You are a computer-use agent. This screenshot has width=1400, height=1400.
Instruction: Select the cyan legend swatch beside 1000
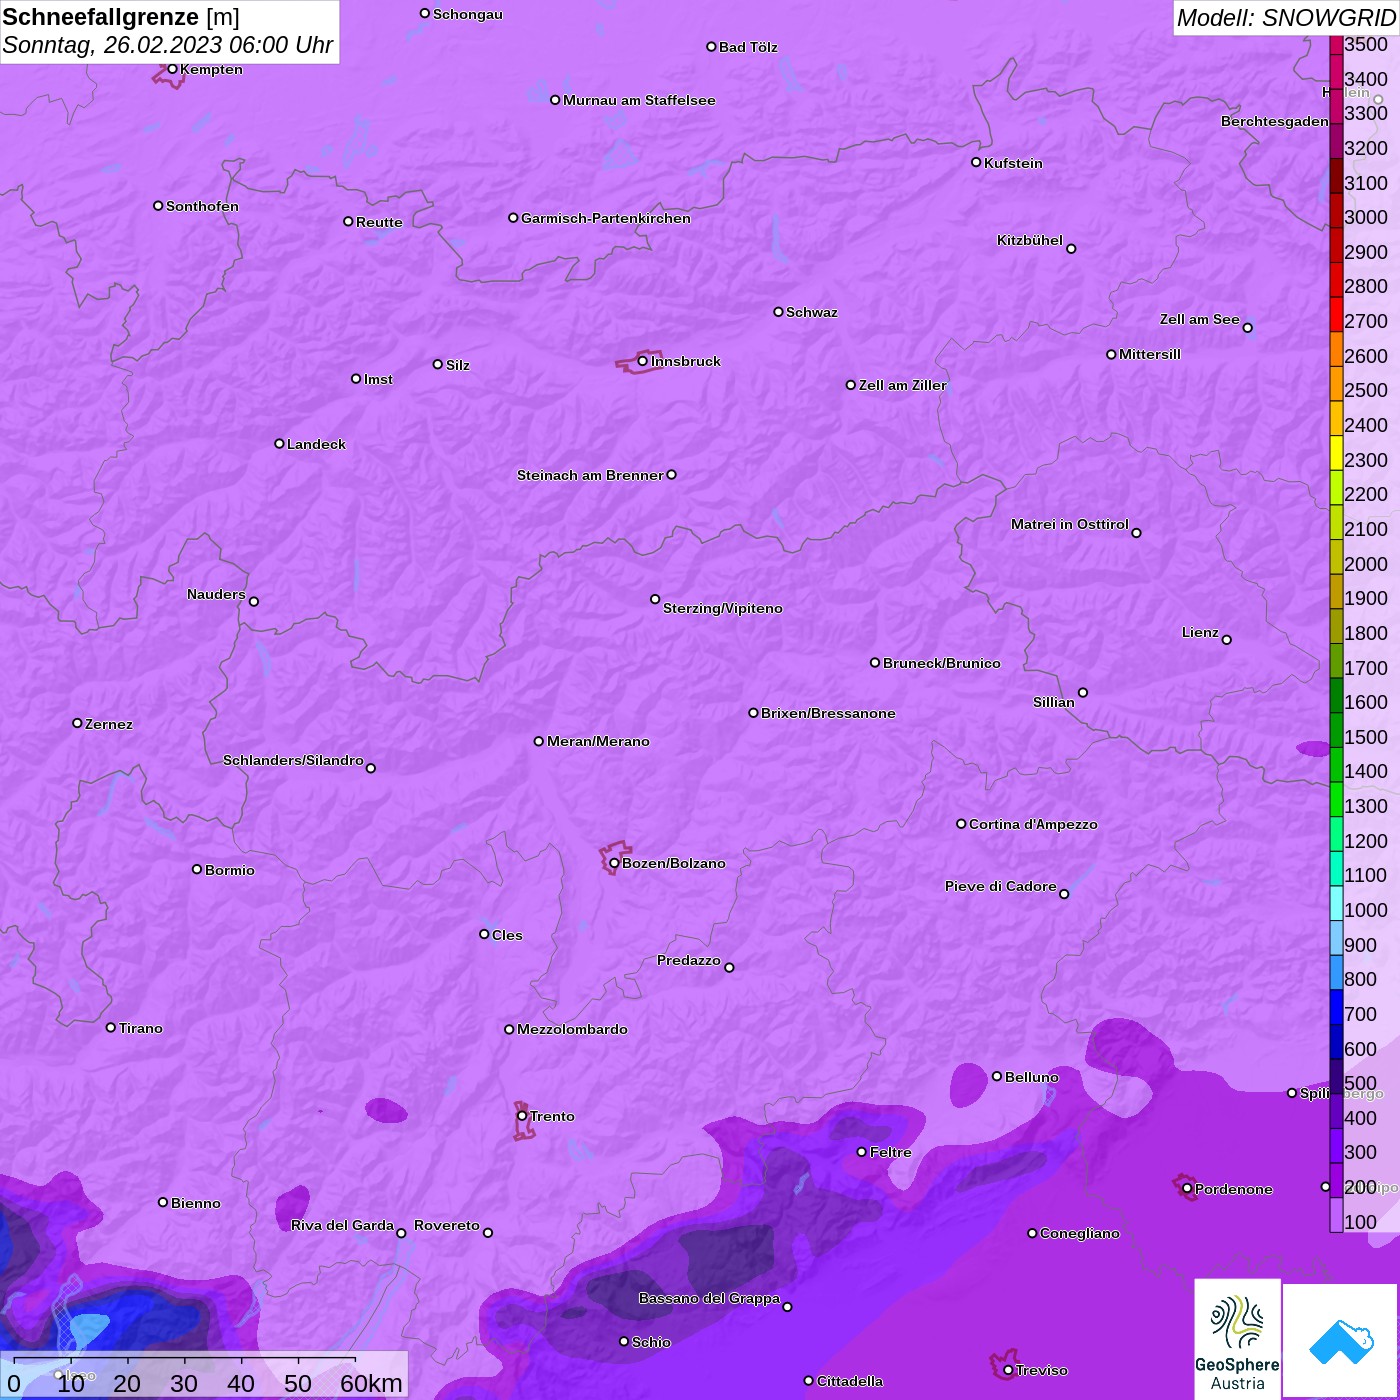1336,903
